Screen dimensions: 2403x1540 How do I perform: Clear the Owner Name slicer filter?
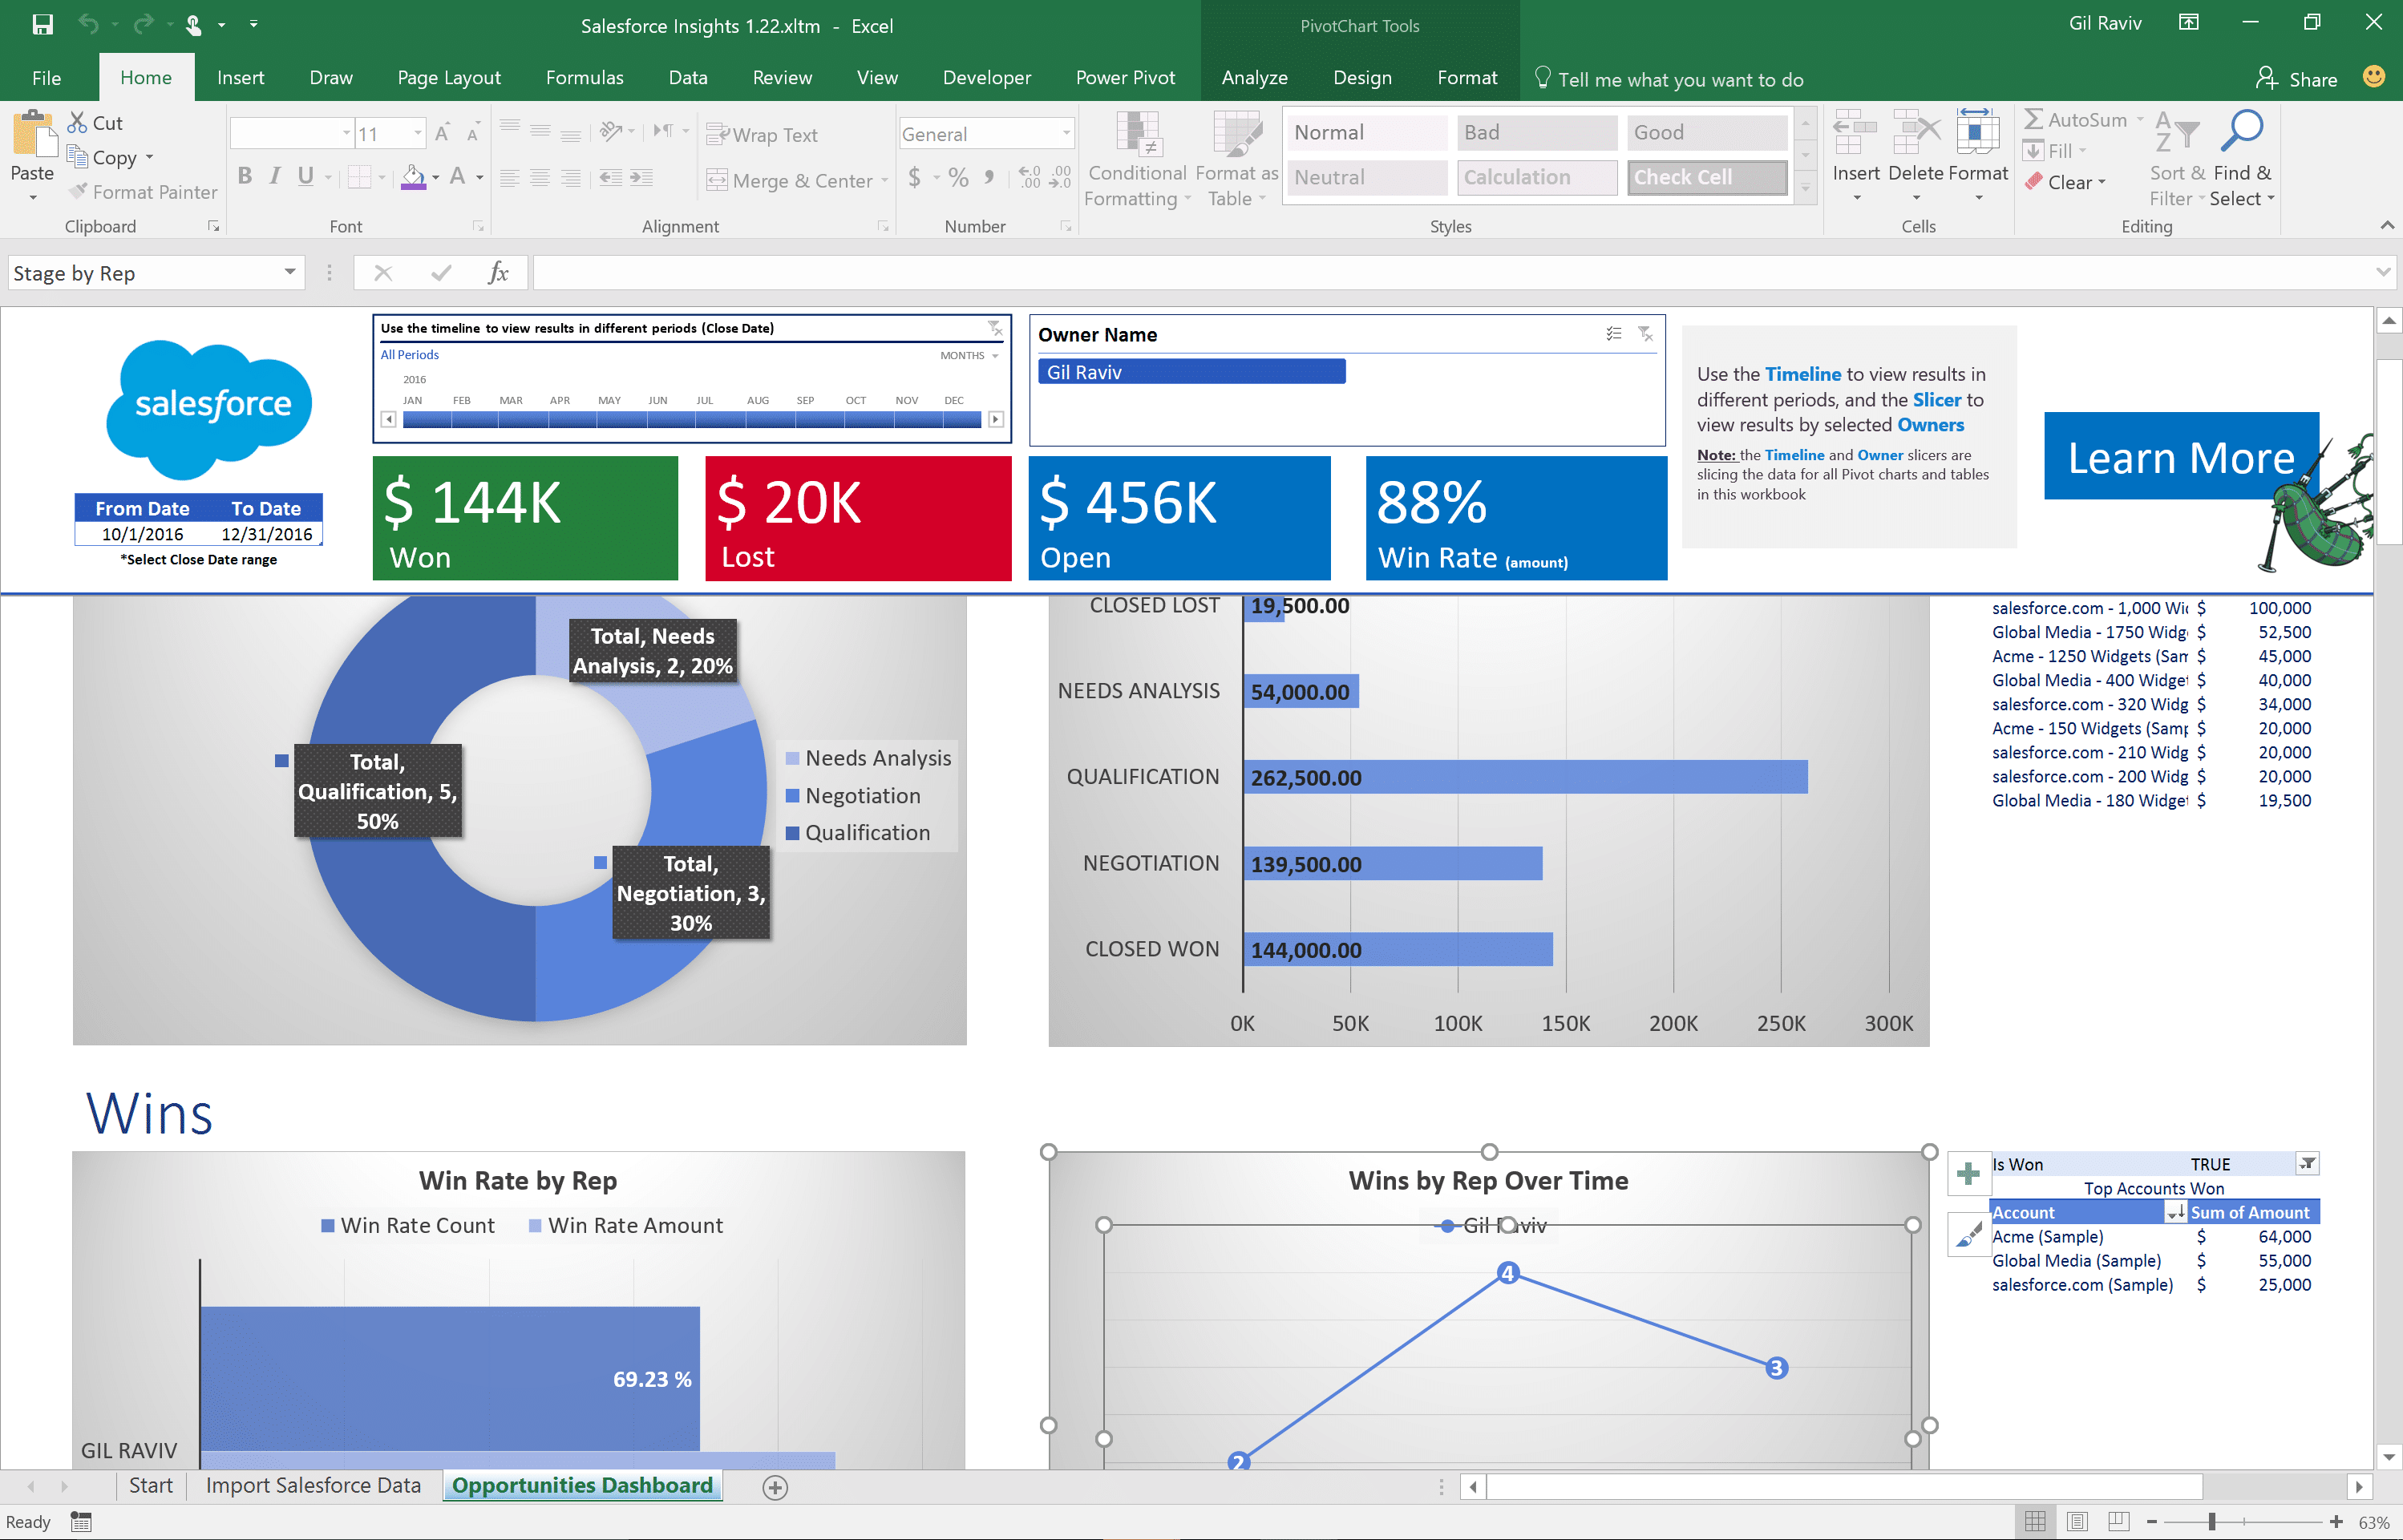[1646, 334]
